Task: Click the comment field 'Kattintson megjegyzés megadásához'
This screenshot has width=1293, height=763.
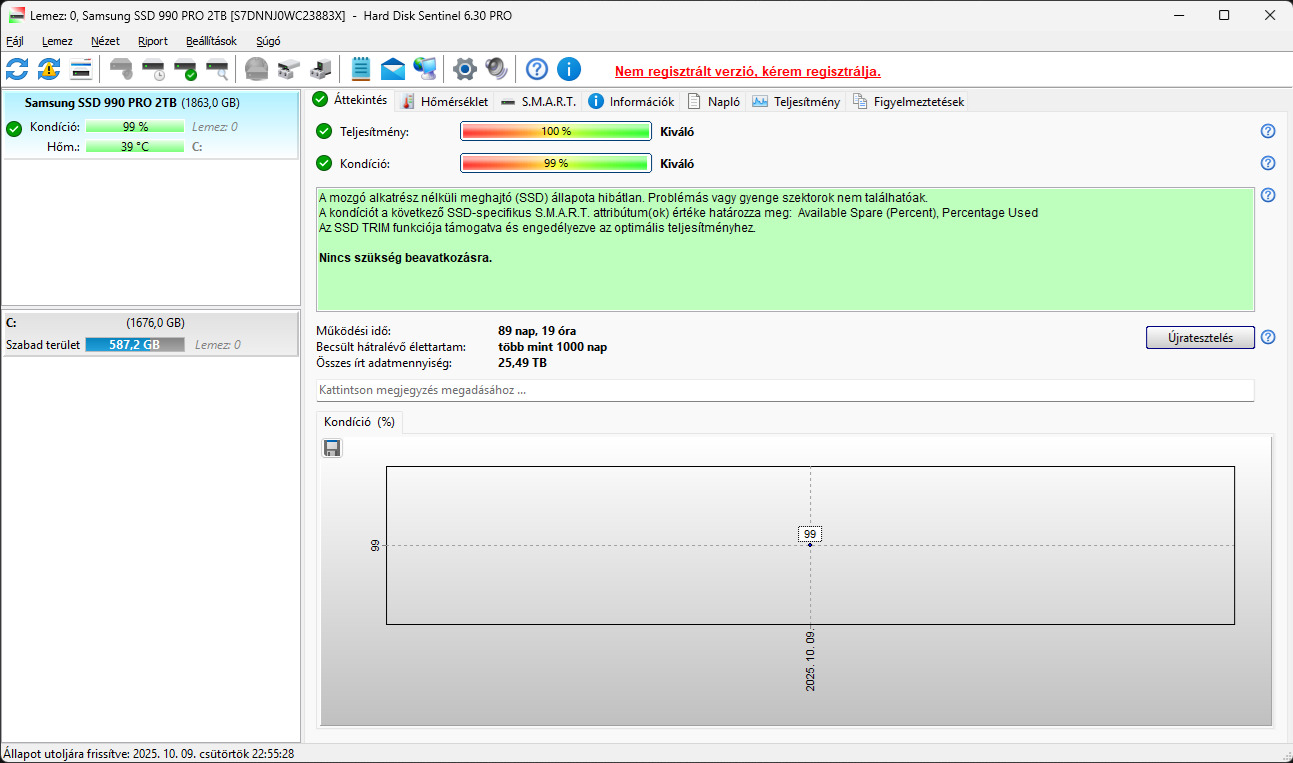Action: [x=785, y=390]
